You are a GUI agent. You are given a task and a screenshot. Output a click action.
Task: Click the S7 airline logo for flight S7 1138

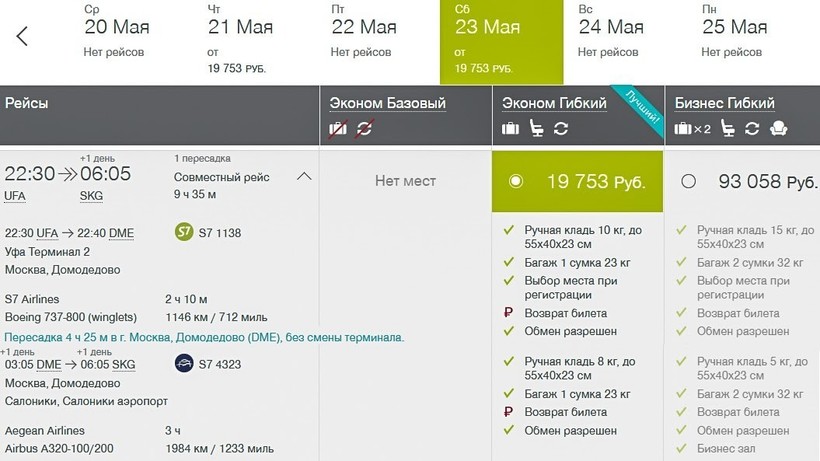coord(183,232)
